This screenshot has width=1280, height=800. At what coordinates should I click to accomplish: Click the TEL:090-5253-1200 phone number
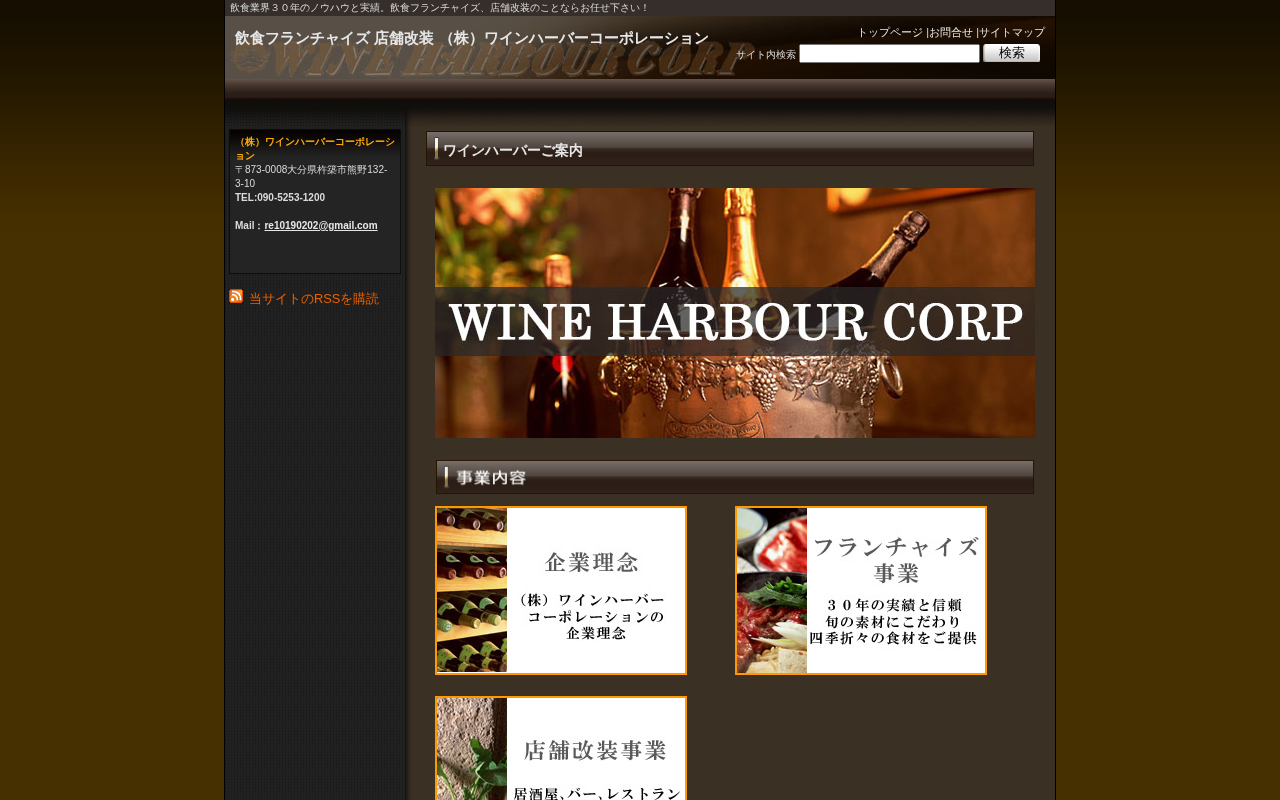tap(280, 198)
